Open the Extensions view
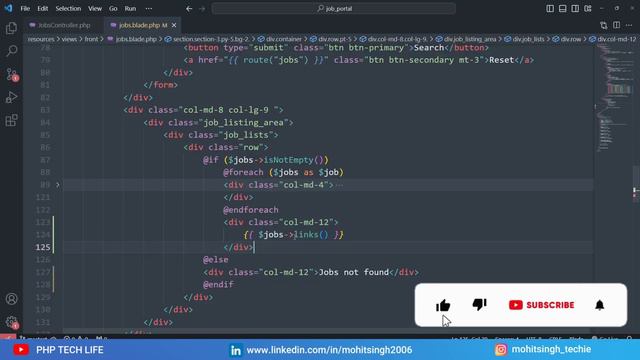 tap(11, 120)
